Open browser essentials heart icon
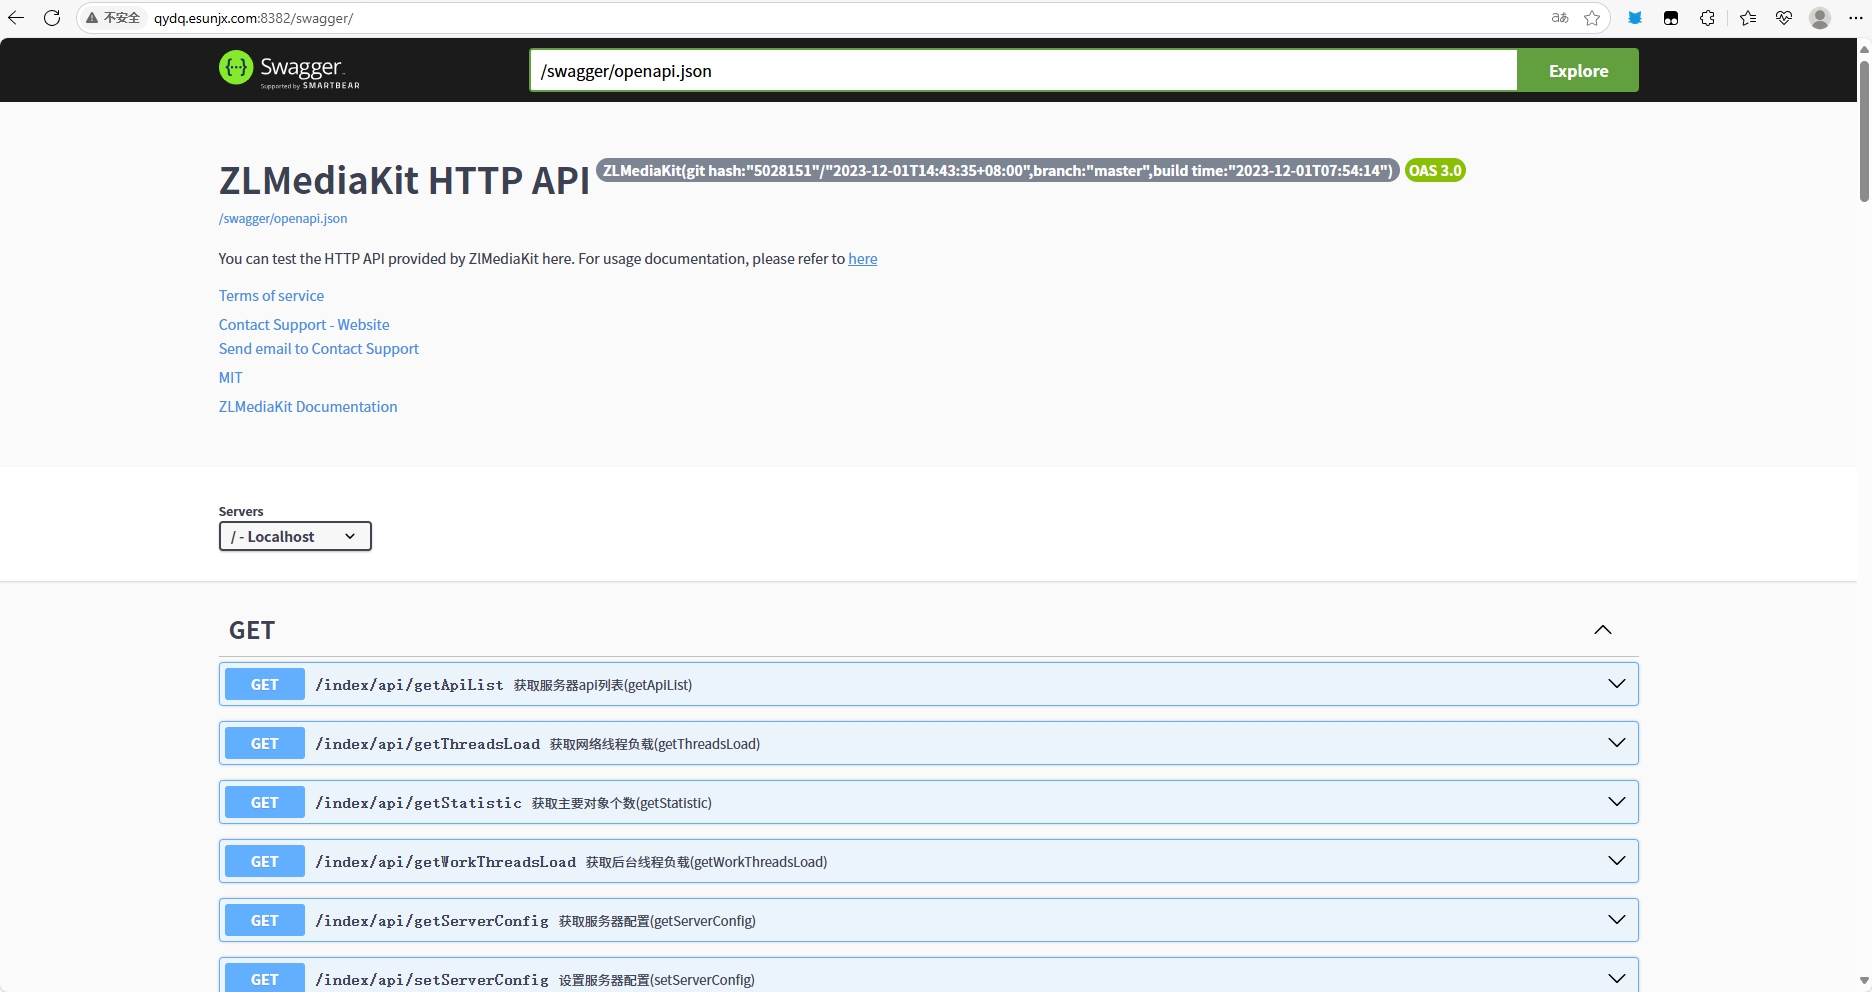The width and height of the screenshot is (1872, 992). click(1784, 18)
